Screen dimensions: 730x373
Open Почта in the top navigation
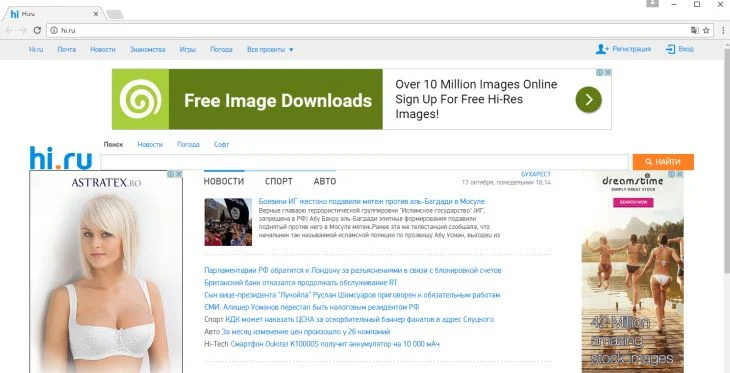point(67,49)
